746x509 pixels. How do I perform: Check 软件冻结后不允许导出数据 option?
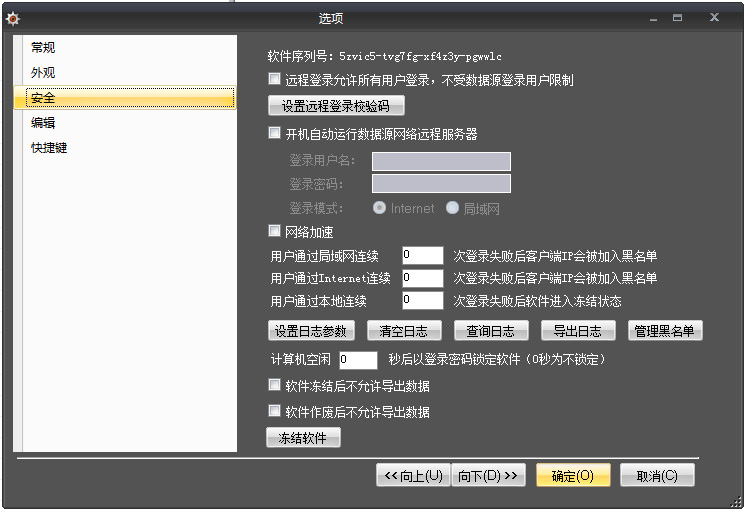(x=275, y=385)
